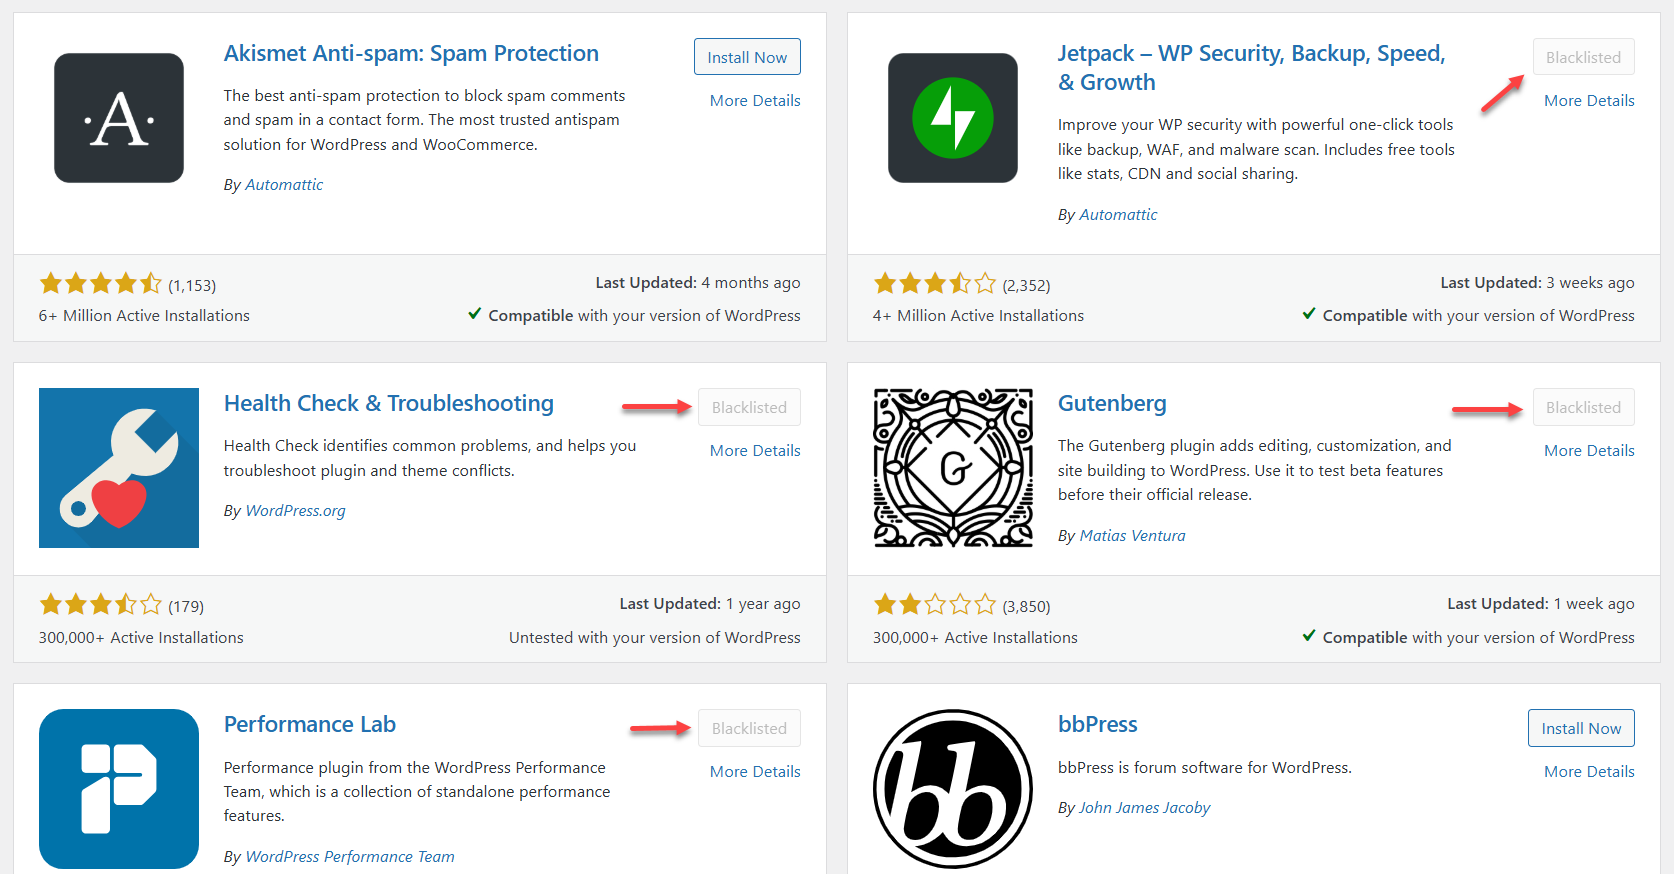Open the Performance Lab title link
The image size is (1674, 874).
[x=310, y=724]
